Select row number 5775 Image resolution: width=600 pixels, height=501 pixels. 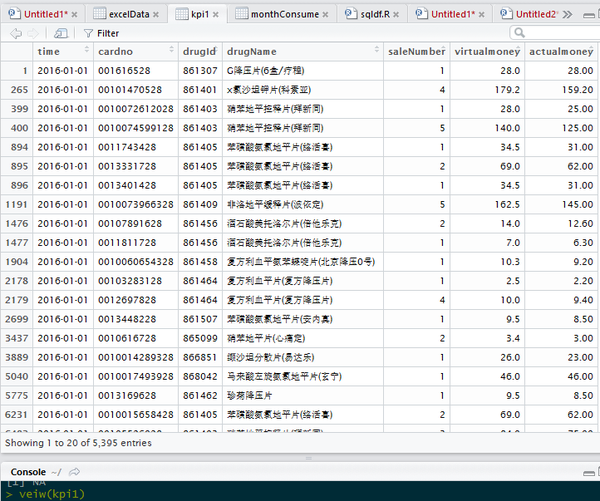pos(17,396)
